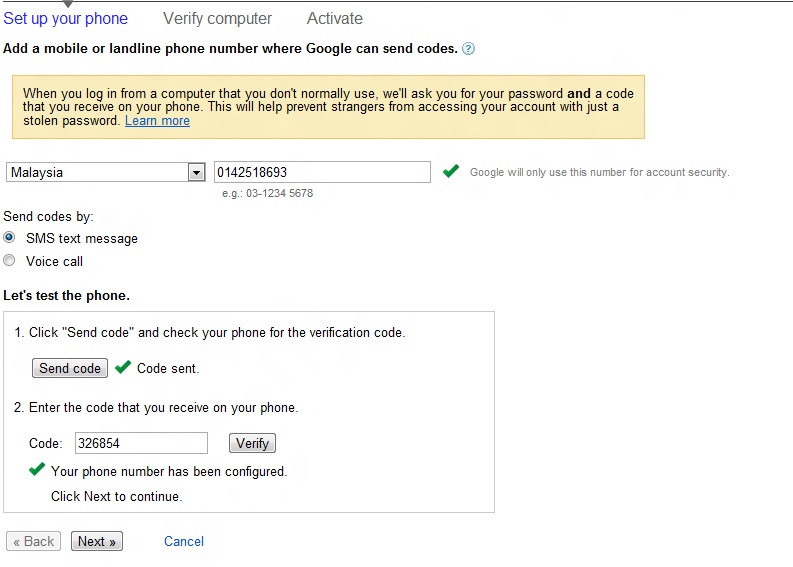Screen dimensions: 793x567
Task: Go to Verify computer step
Action: [217, 18]
